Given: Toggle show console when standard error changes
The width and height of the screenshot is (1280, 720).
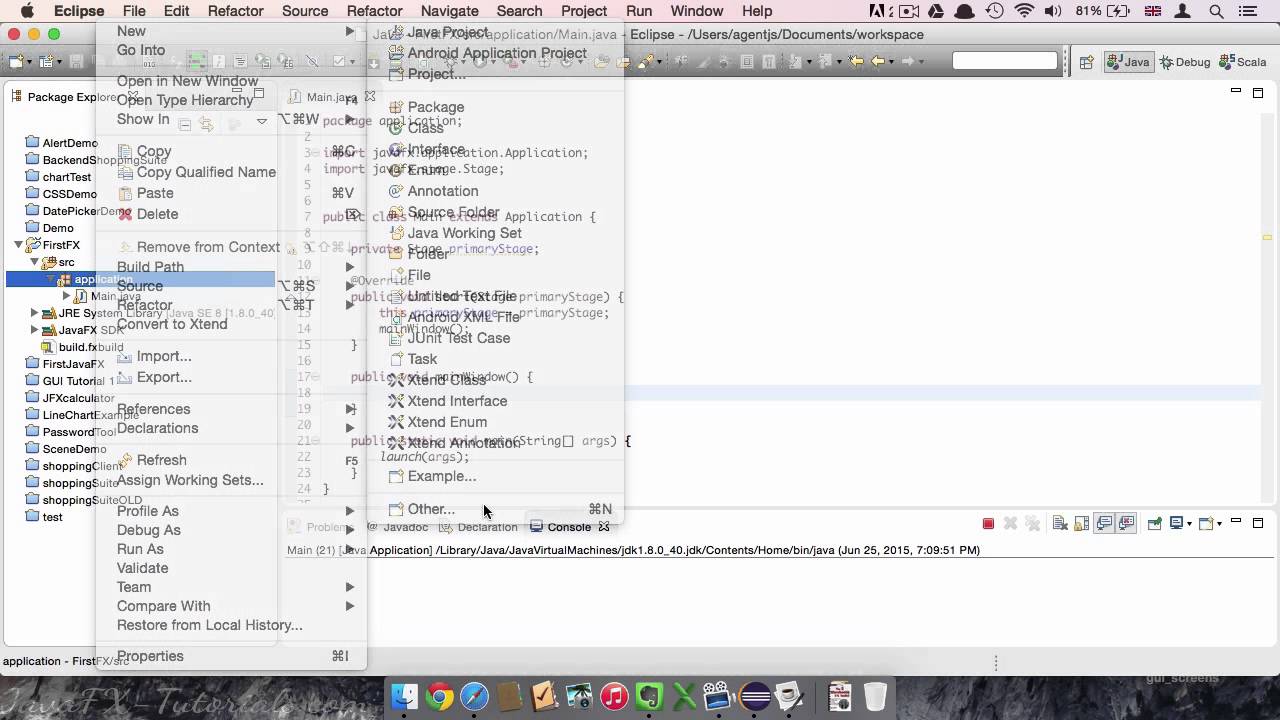Looking at the screenshot, I should 1126,524.
